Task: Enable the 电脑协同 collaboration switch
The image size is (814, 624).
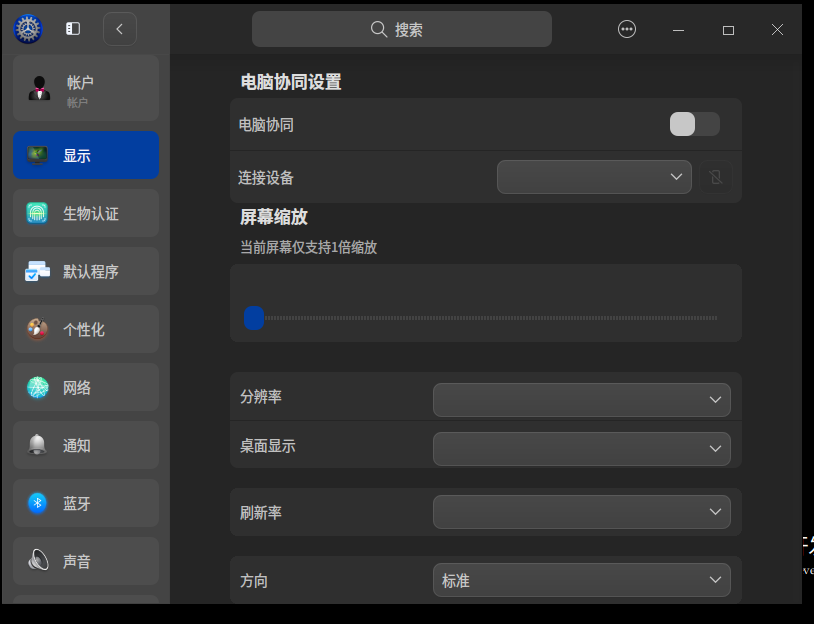Action: point(694,124)
